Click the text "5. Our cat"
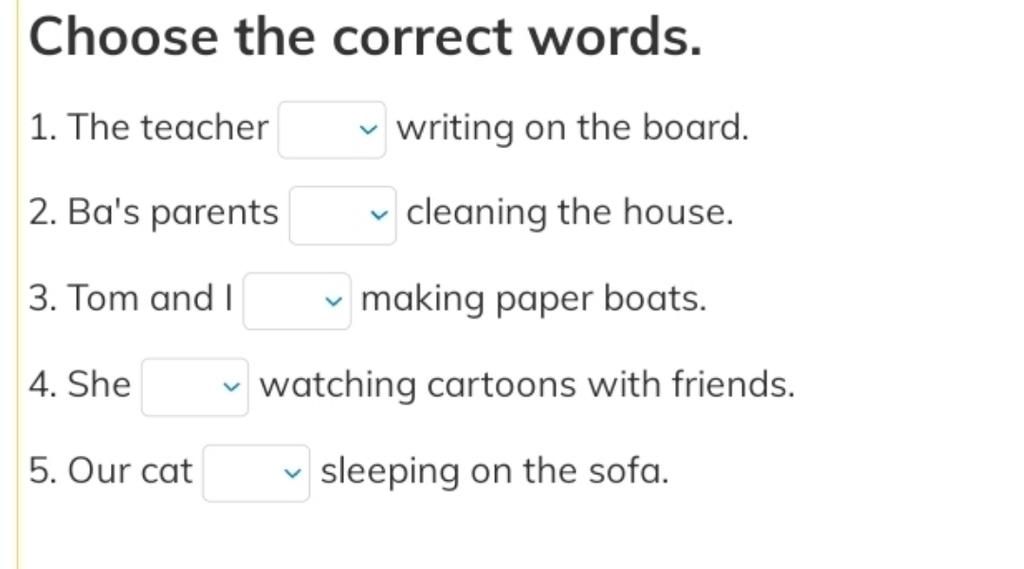1024x569 pixels. (110, 471)
